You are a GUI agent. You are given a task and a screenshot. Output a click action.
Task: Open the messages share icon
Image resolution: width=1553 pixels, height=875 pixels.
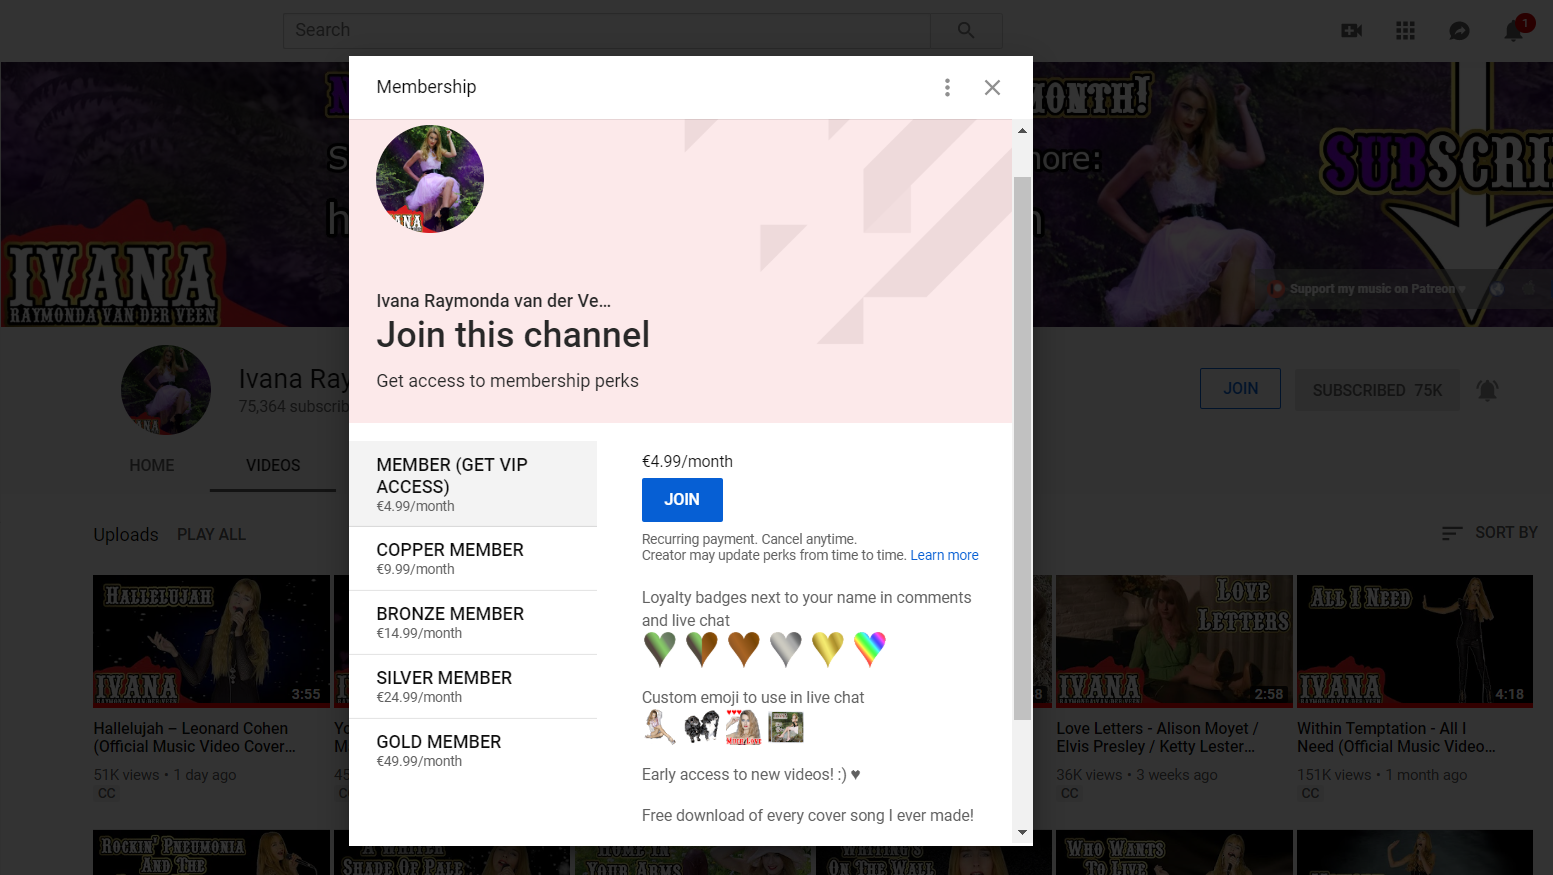pyautogui.click(x=1459, y=31)
